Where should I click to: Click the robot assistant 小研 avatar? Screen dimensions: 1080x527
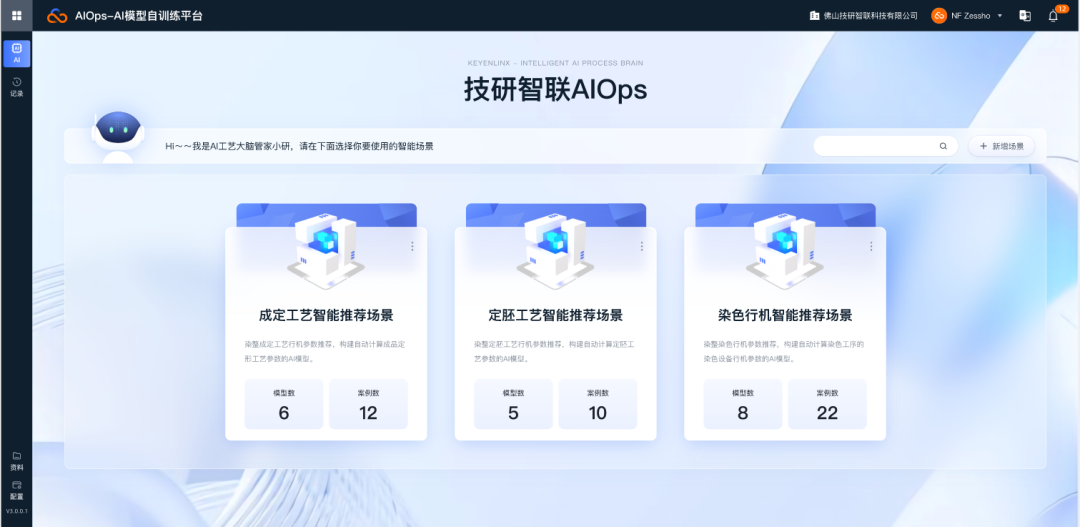pos(117,135)
